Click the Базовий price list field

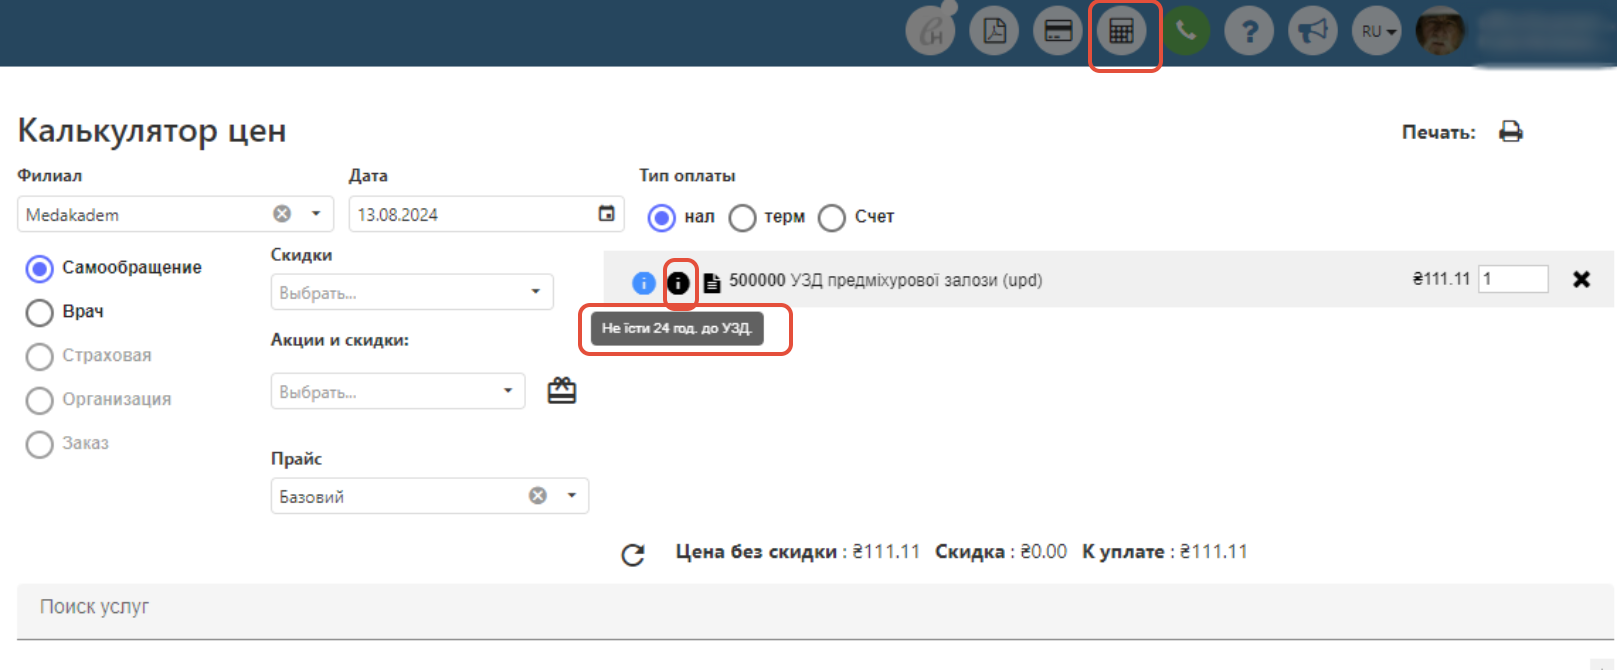(430, 496)
